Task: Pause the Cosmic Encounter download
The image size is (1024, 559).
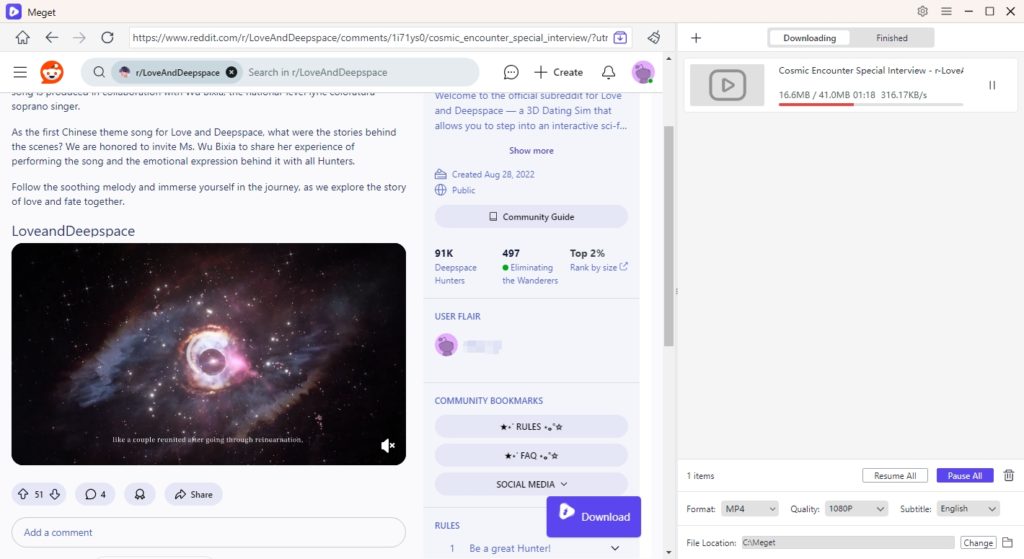Action: pyautogui.click(x=992, y=85)
